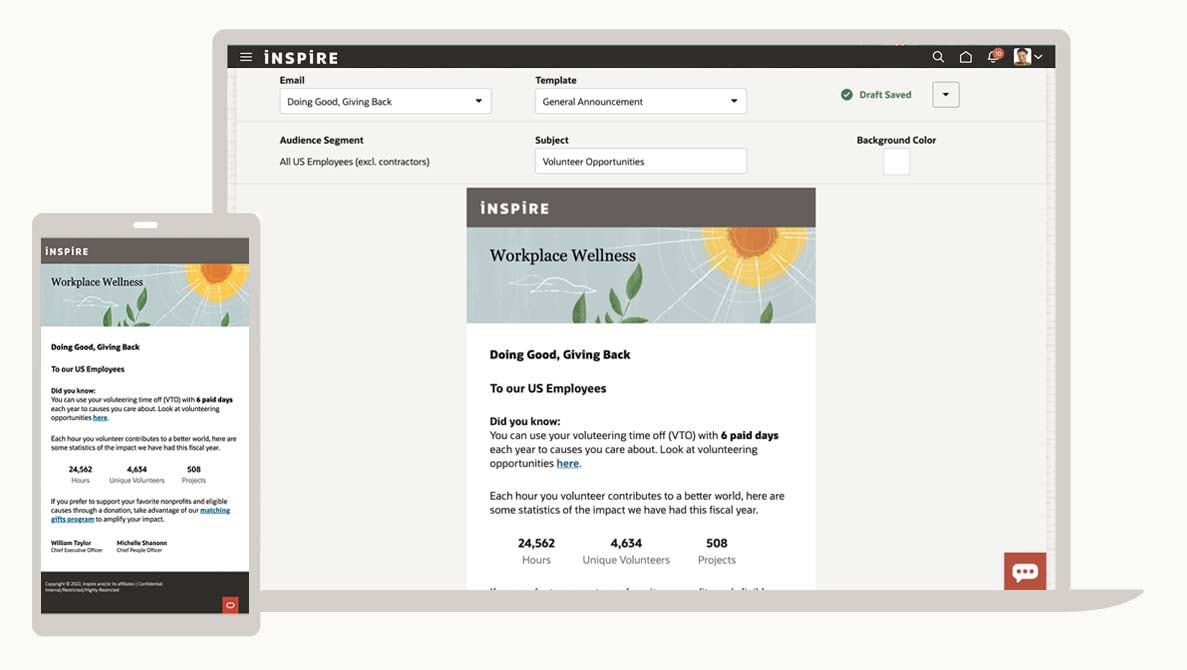This screenshot has height=670, width=1187.
Task: Click the Workplace Wellness banner image
Action: tap(640, 275)
